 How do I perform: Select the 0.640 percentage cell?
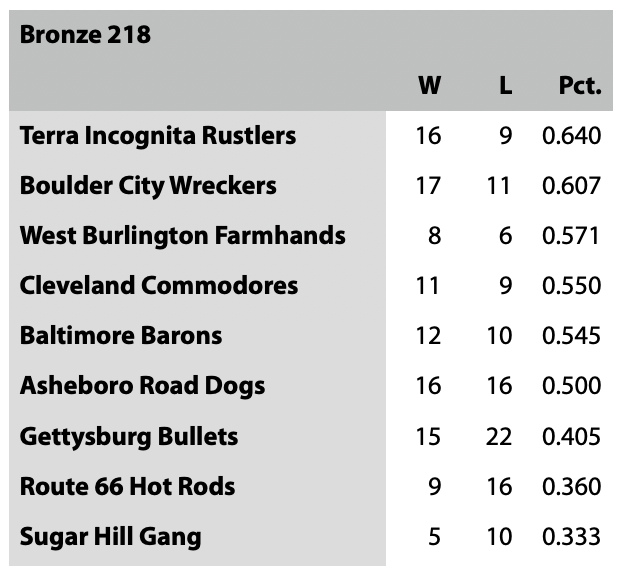coord(571,135)
